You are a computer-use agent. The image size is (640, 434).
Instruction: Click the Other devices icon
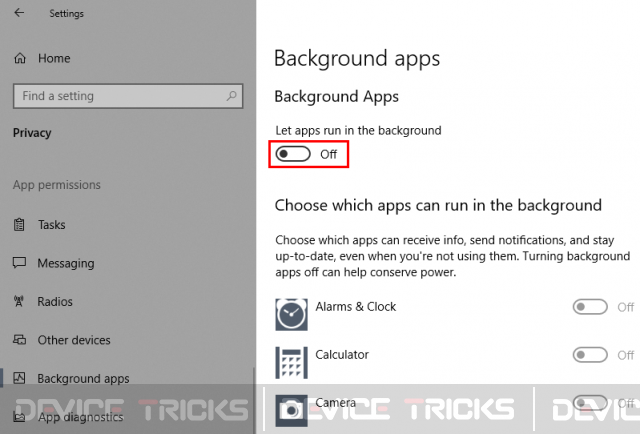pyautogui.click(x=19, y=340)
